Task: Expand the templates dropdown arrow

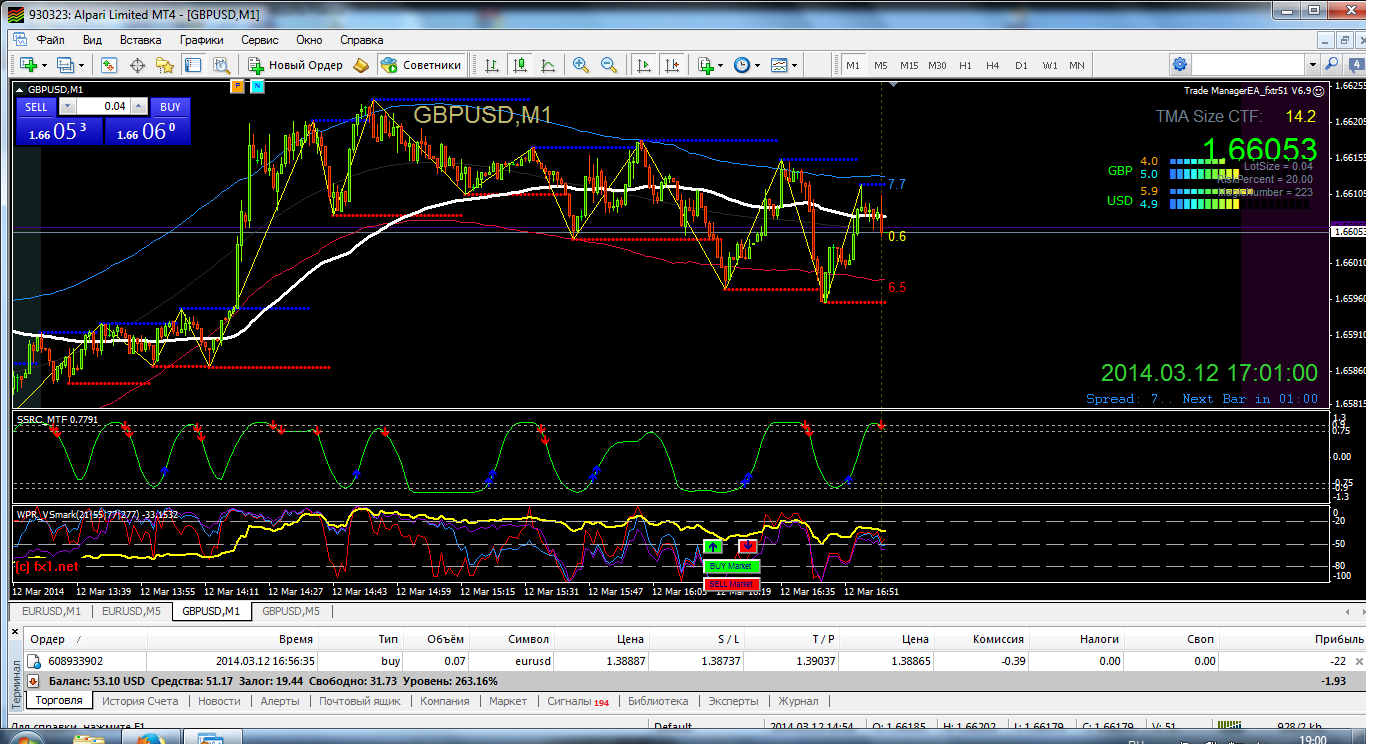Action: pyautogui.click(x=795, y=65)
